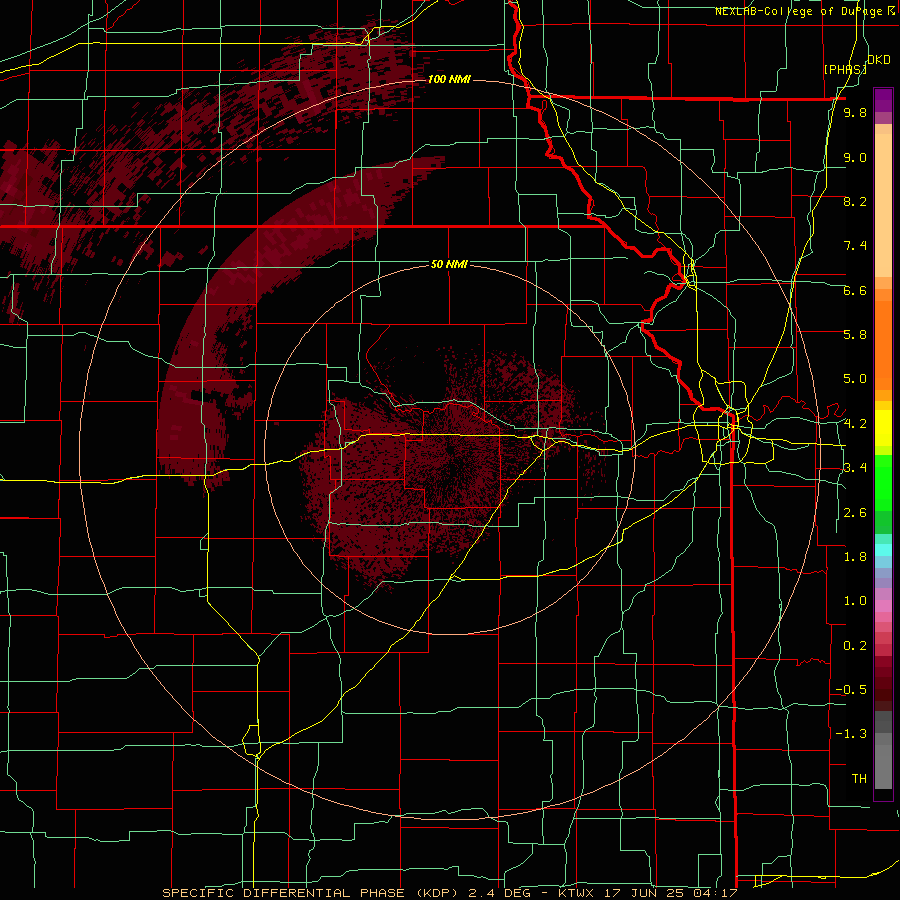900x900 pixels.
Task: Click the bright green segment of color bar
Action: pyautogui.click(x=883, y=482)
